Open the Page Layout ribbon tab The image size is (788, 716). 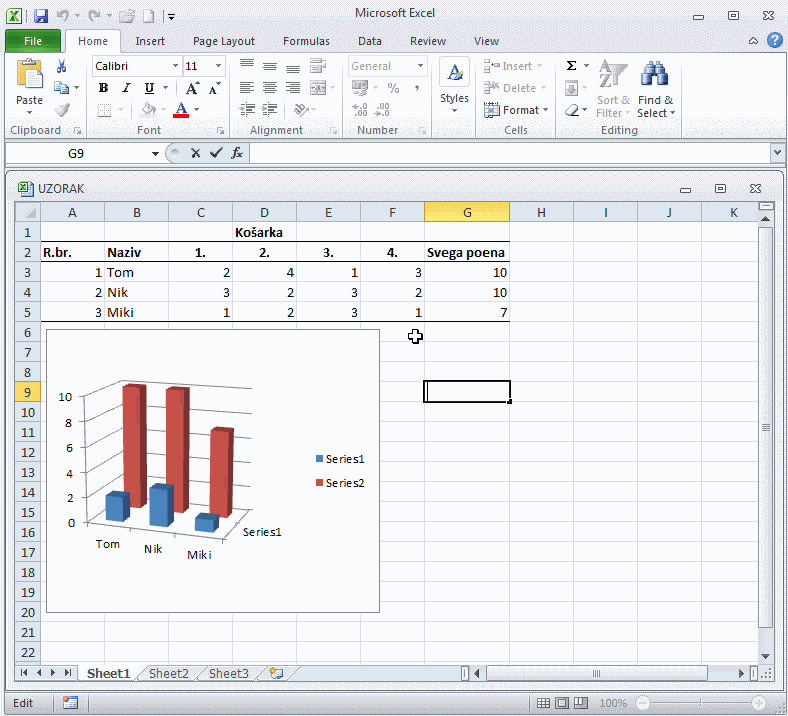pos(224,41)
